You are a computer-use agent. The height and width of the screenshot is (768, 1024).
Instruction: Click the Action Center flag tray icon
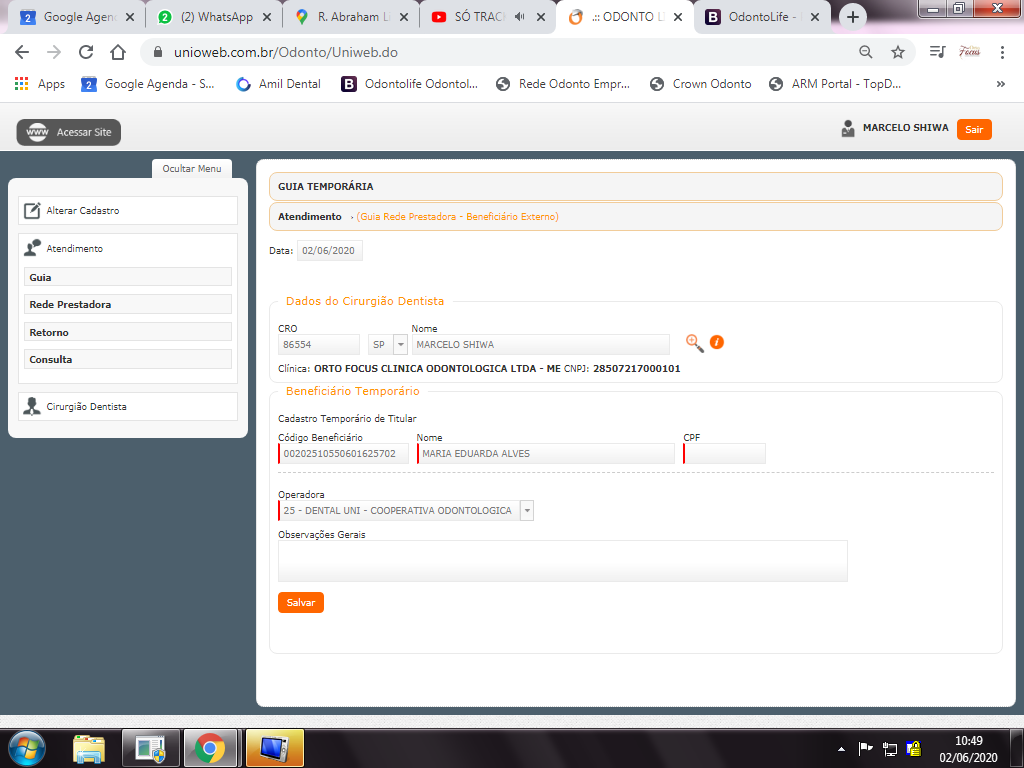pyautogui.click(x=865, y=748)
